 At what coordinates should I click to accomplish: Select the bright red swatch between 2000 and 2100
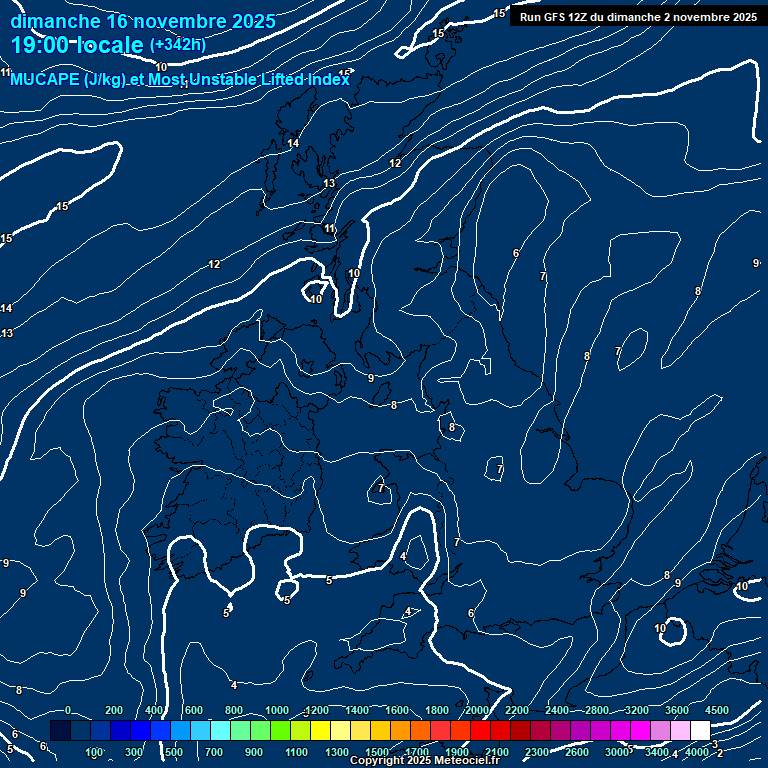coord(480,730)
